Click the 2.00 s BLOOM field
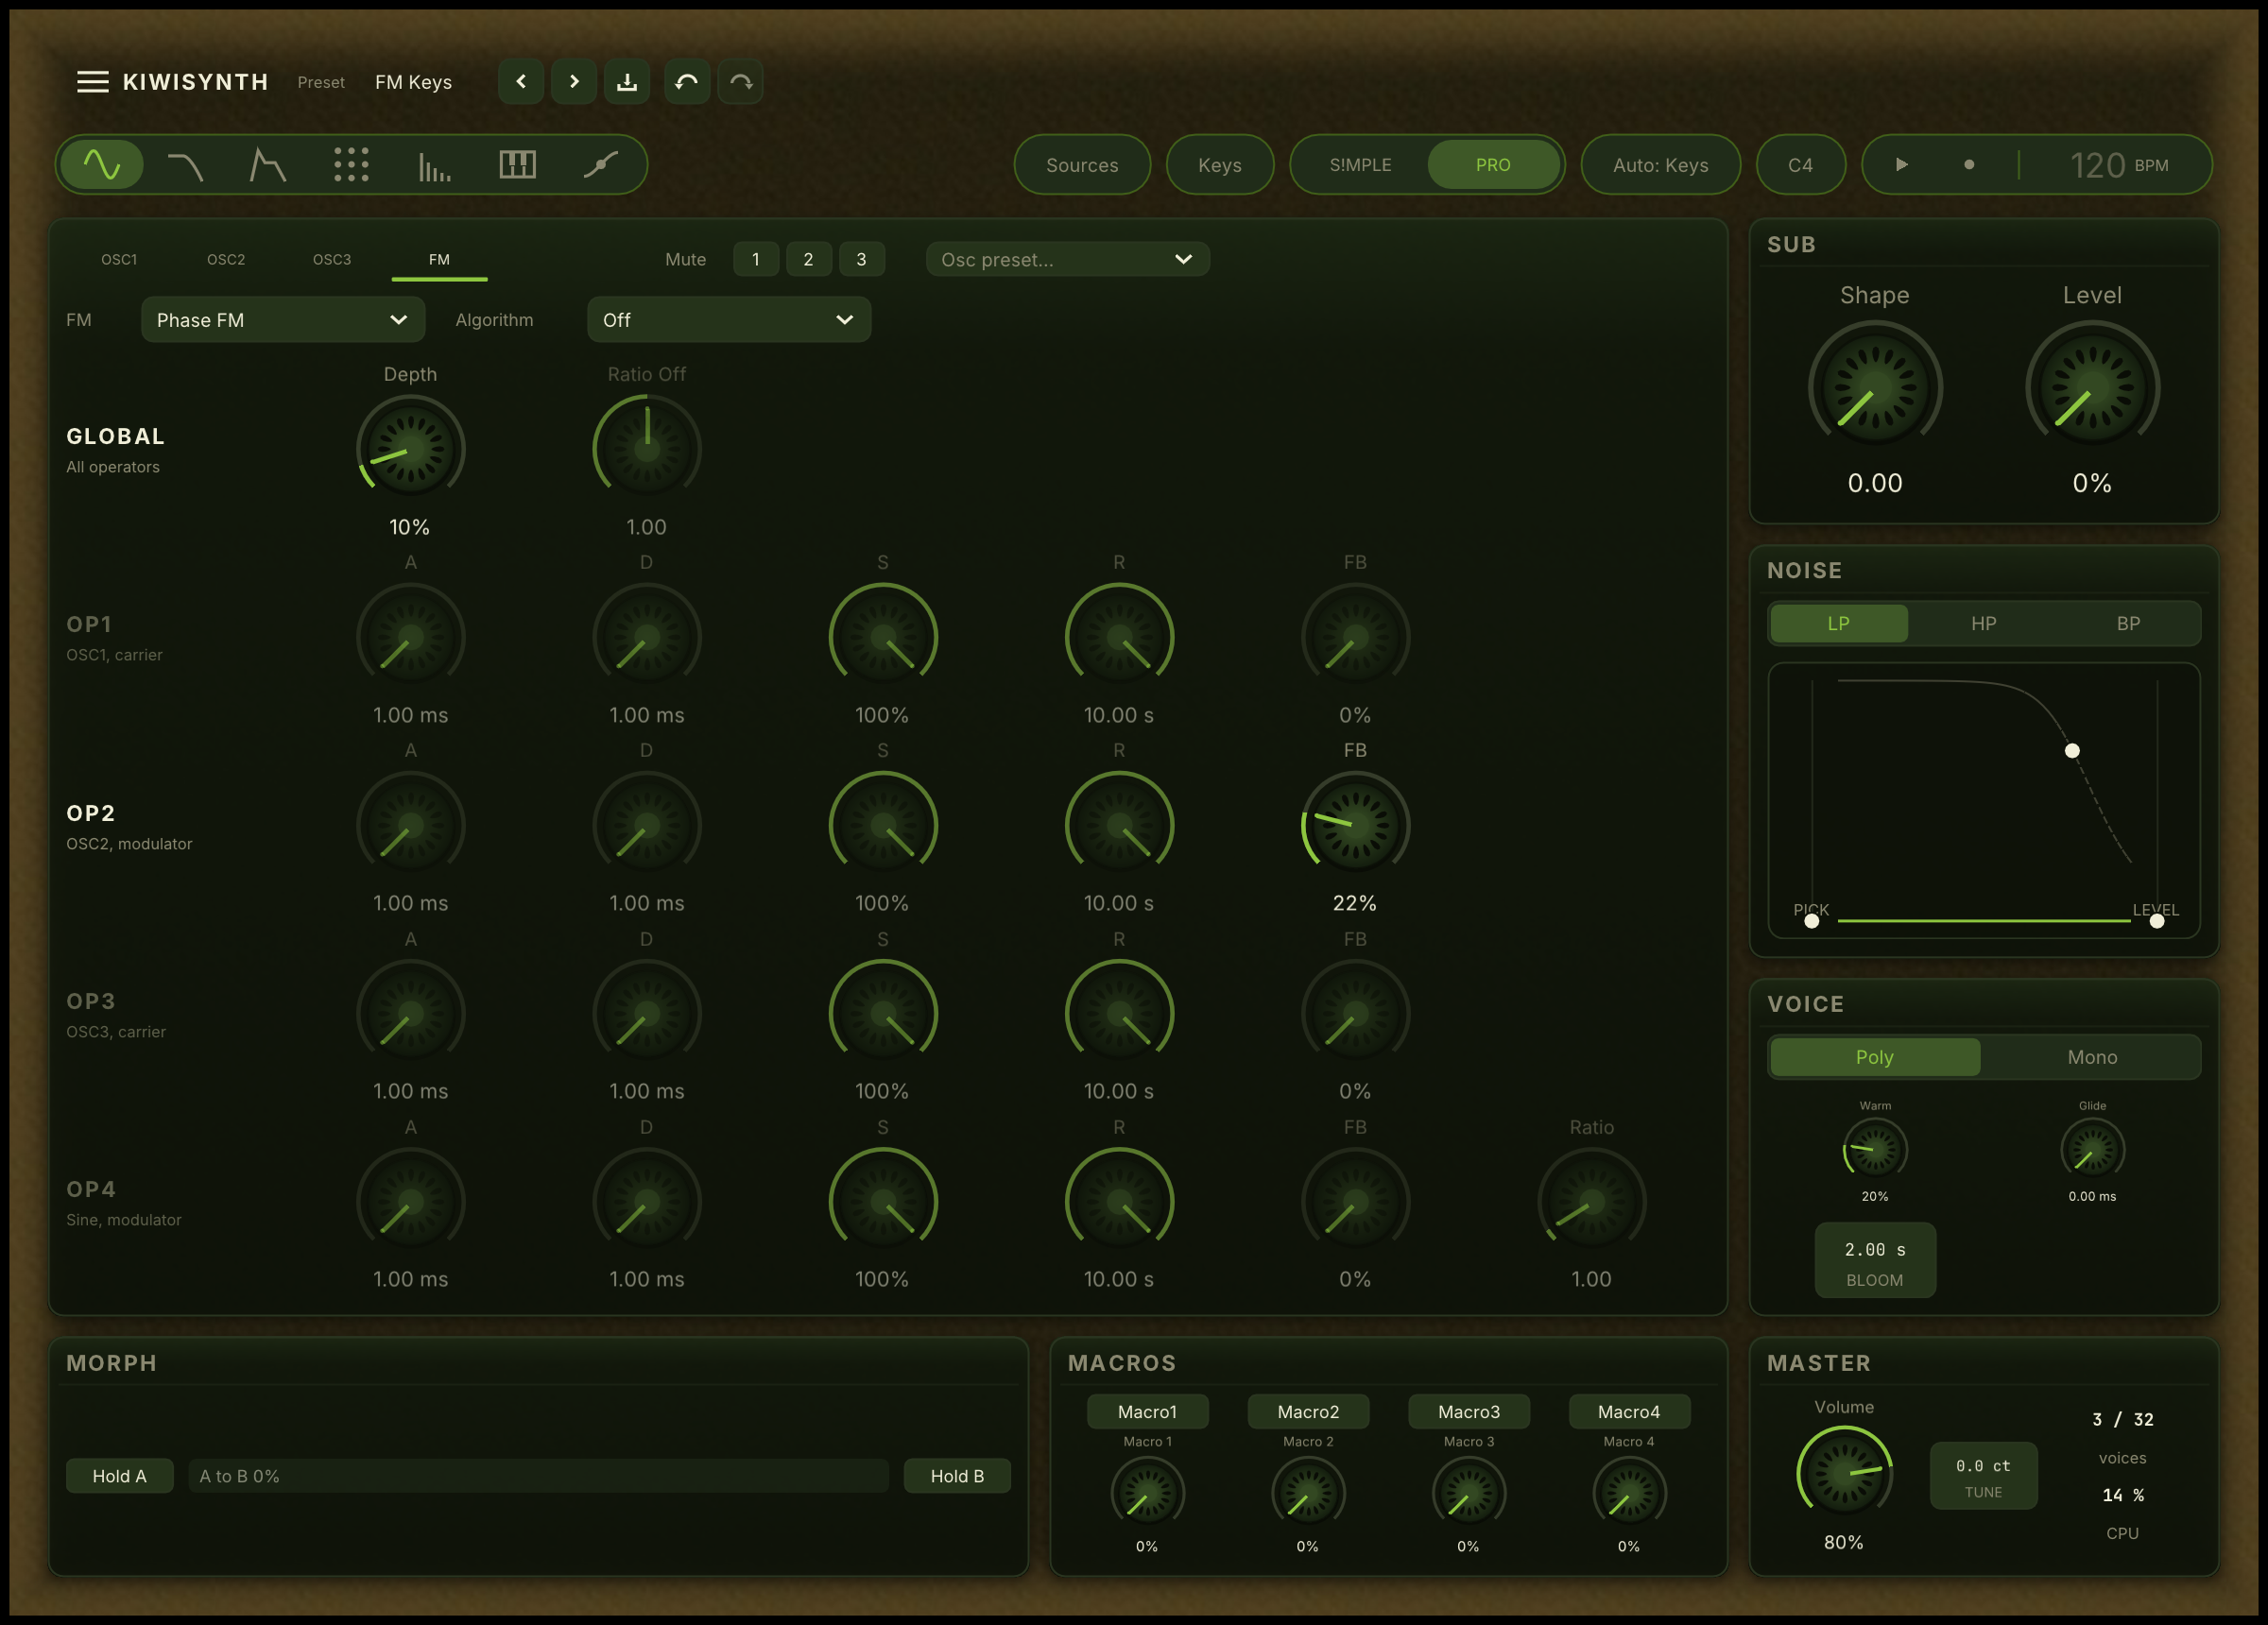2268x1625 pixels. [1875, 1261]
